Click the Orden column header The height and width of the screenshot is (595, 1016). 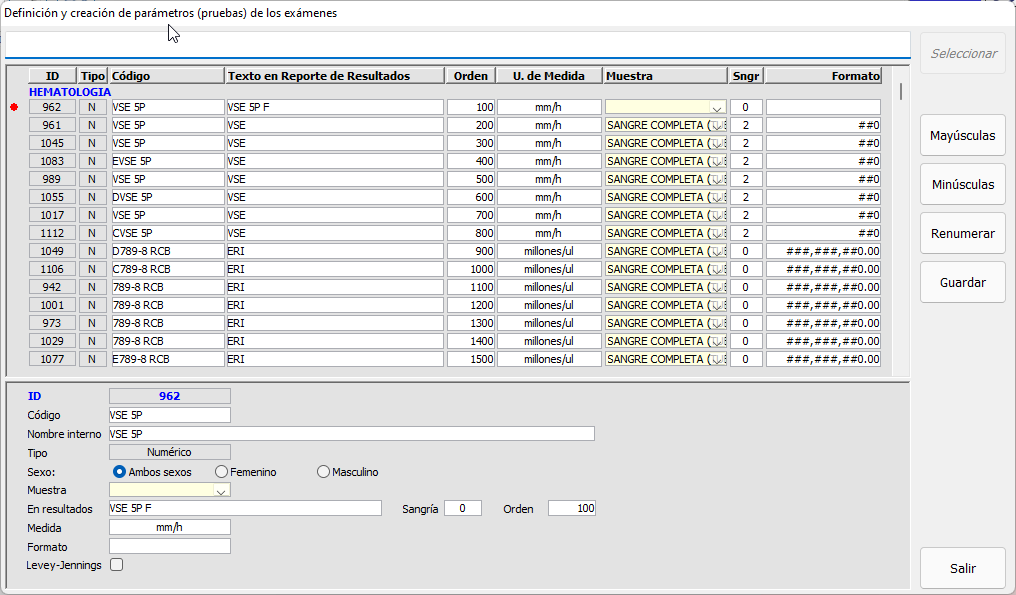coord(471,76)
